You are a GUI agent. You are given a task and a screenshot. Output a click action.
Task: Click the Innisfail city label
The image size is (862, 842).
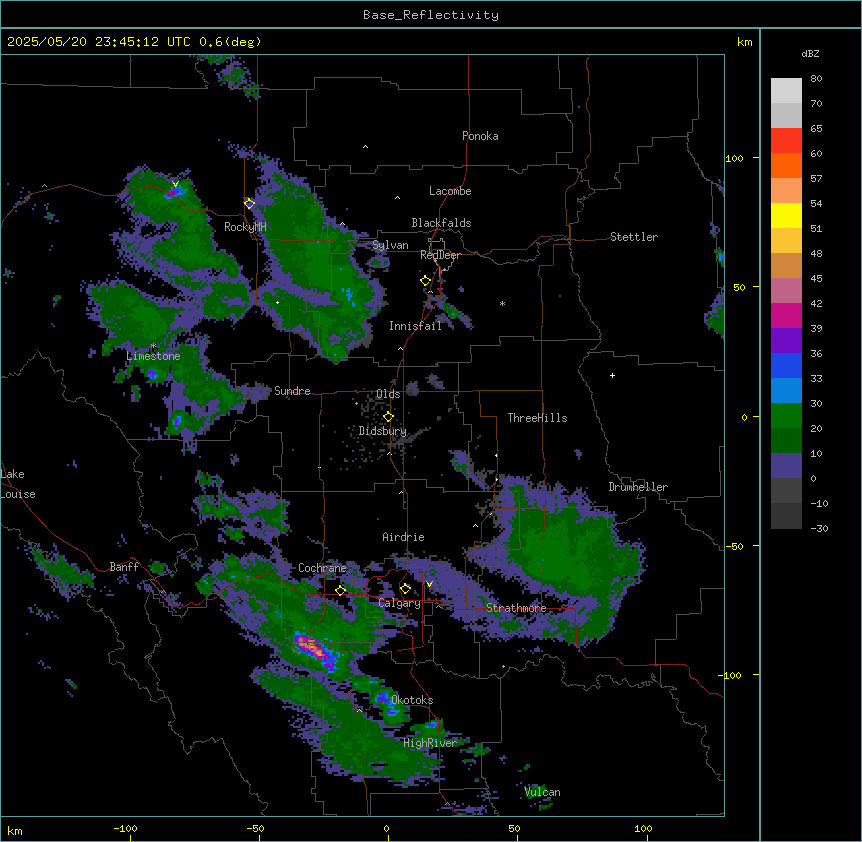click(416, 326)
